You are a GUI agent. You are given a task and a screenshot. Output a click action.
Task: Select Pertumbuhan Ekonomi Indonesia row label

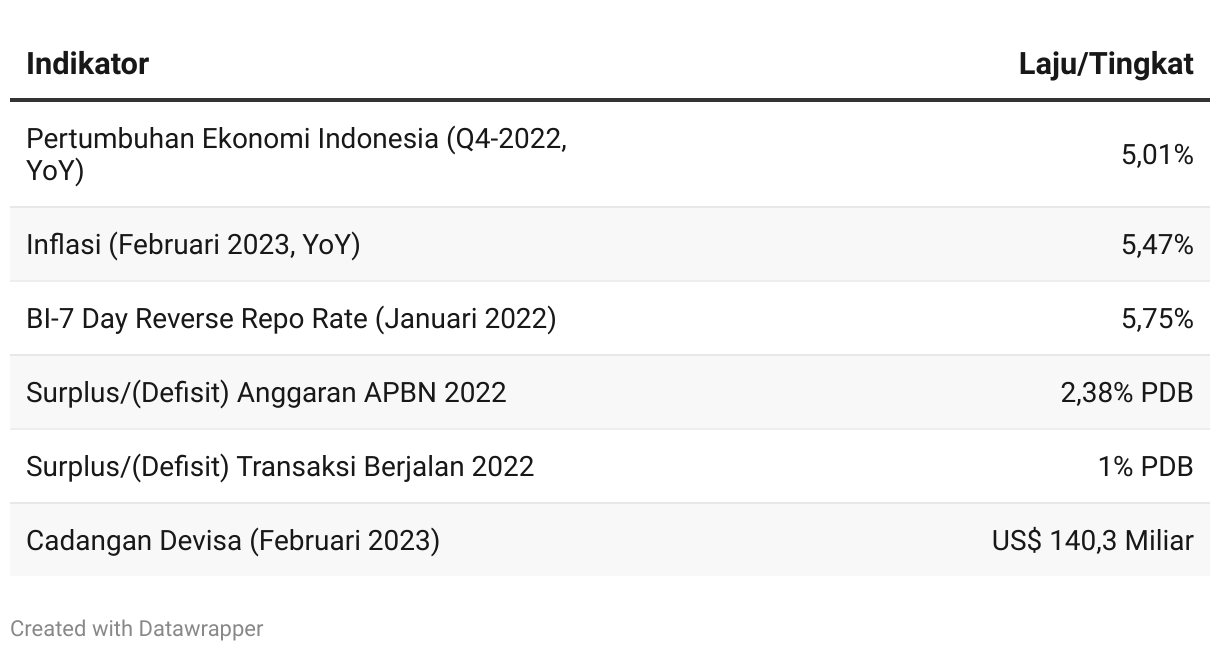click(x=296, y=154)
